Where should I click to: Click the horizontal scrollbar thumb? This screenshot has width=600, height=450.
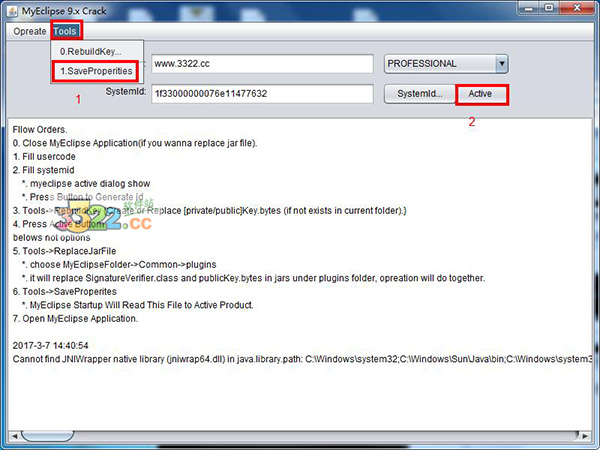(47, 435)
